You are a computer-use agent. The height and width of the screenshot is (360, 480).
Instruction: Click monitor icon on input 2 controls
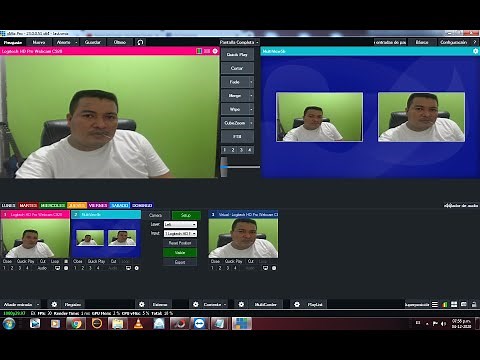[128, 268]
